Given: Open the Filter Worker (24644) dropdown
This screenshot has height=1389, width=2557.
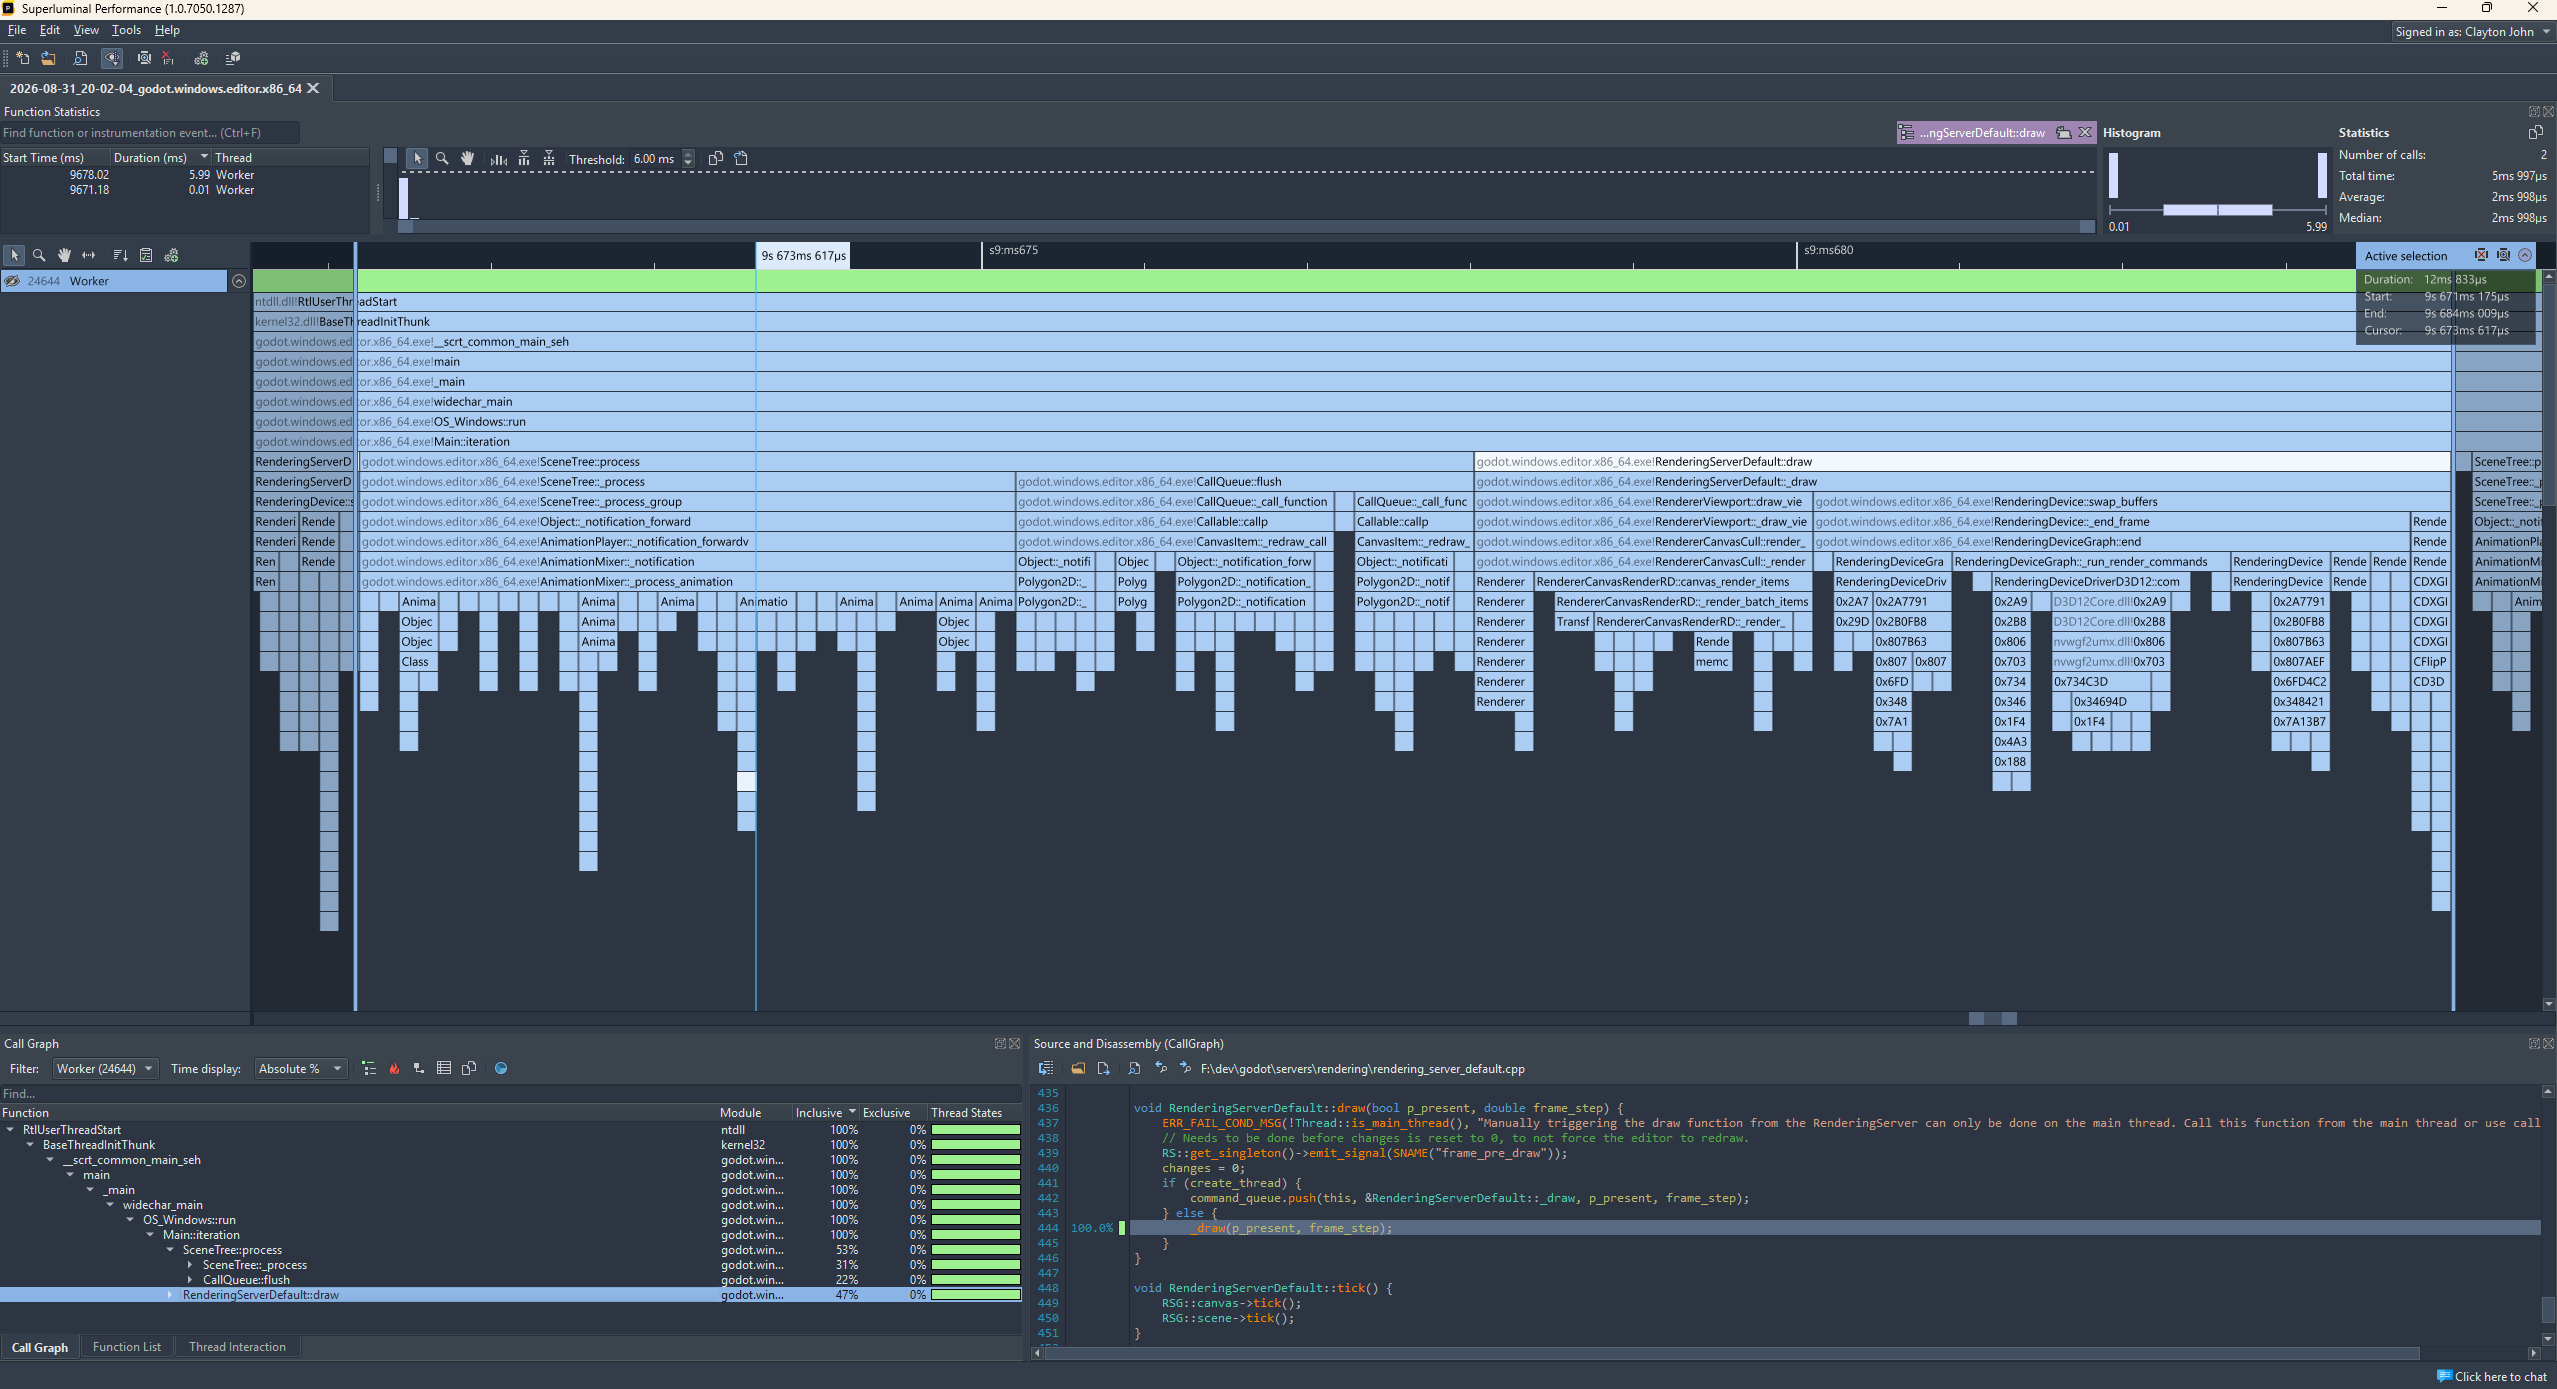Looking at the screenshot, I should pos(105,1068).
